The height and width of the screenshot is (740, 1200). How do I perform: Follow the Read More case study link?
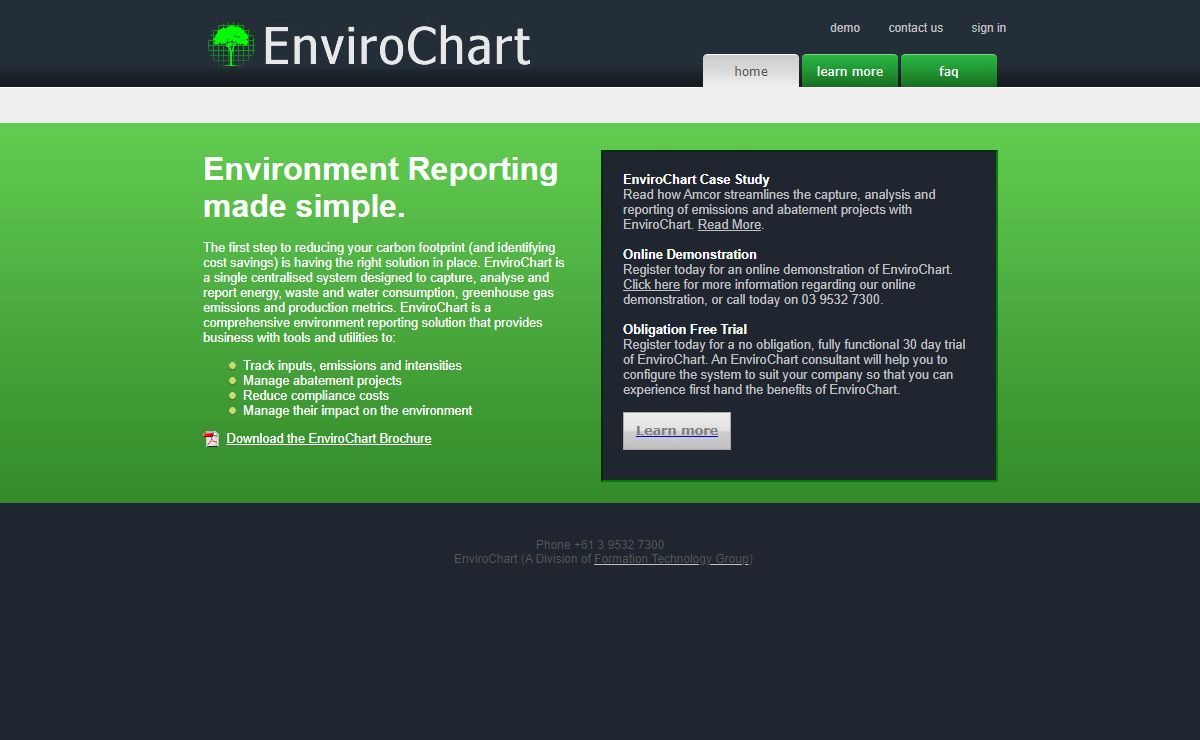pyautogui.click(x=729, y=225)
